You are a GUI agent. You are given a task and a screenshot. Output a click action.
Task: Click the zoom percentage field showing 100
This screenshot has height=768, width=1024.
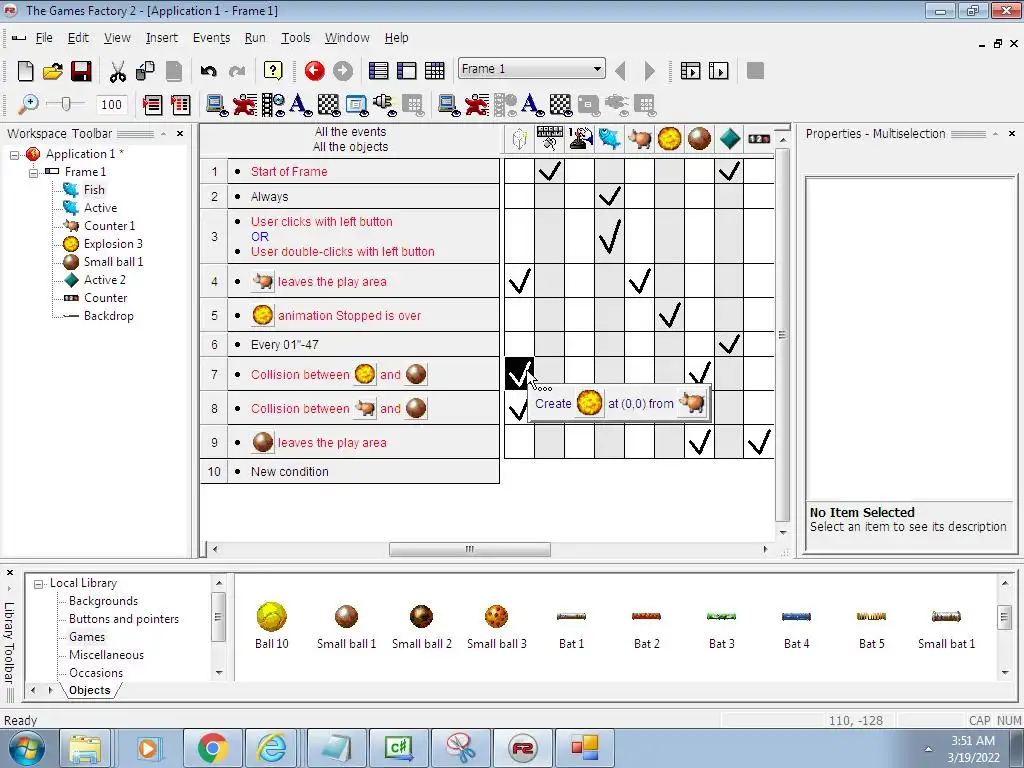click(x=111, y=104)
